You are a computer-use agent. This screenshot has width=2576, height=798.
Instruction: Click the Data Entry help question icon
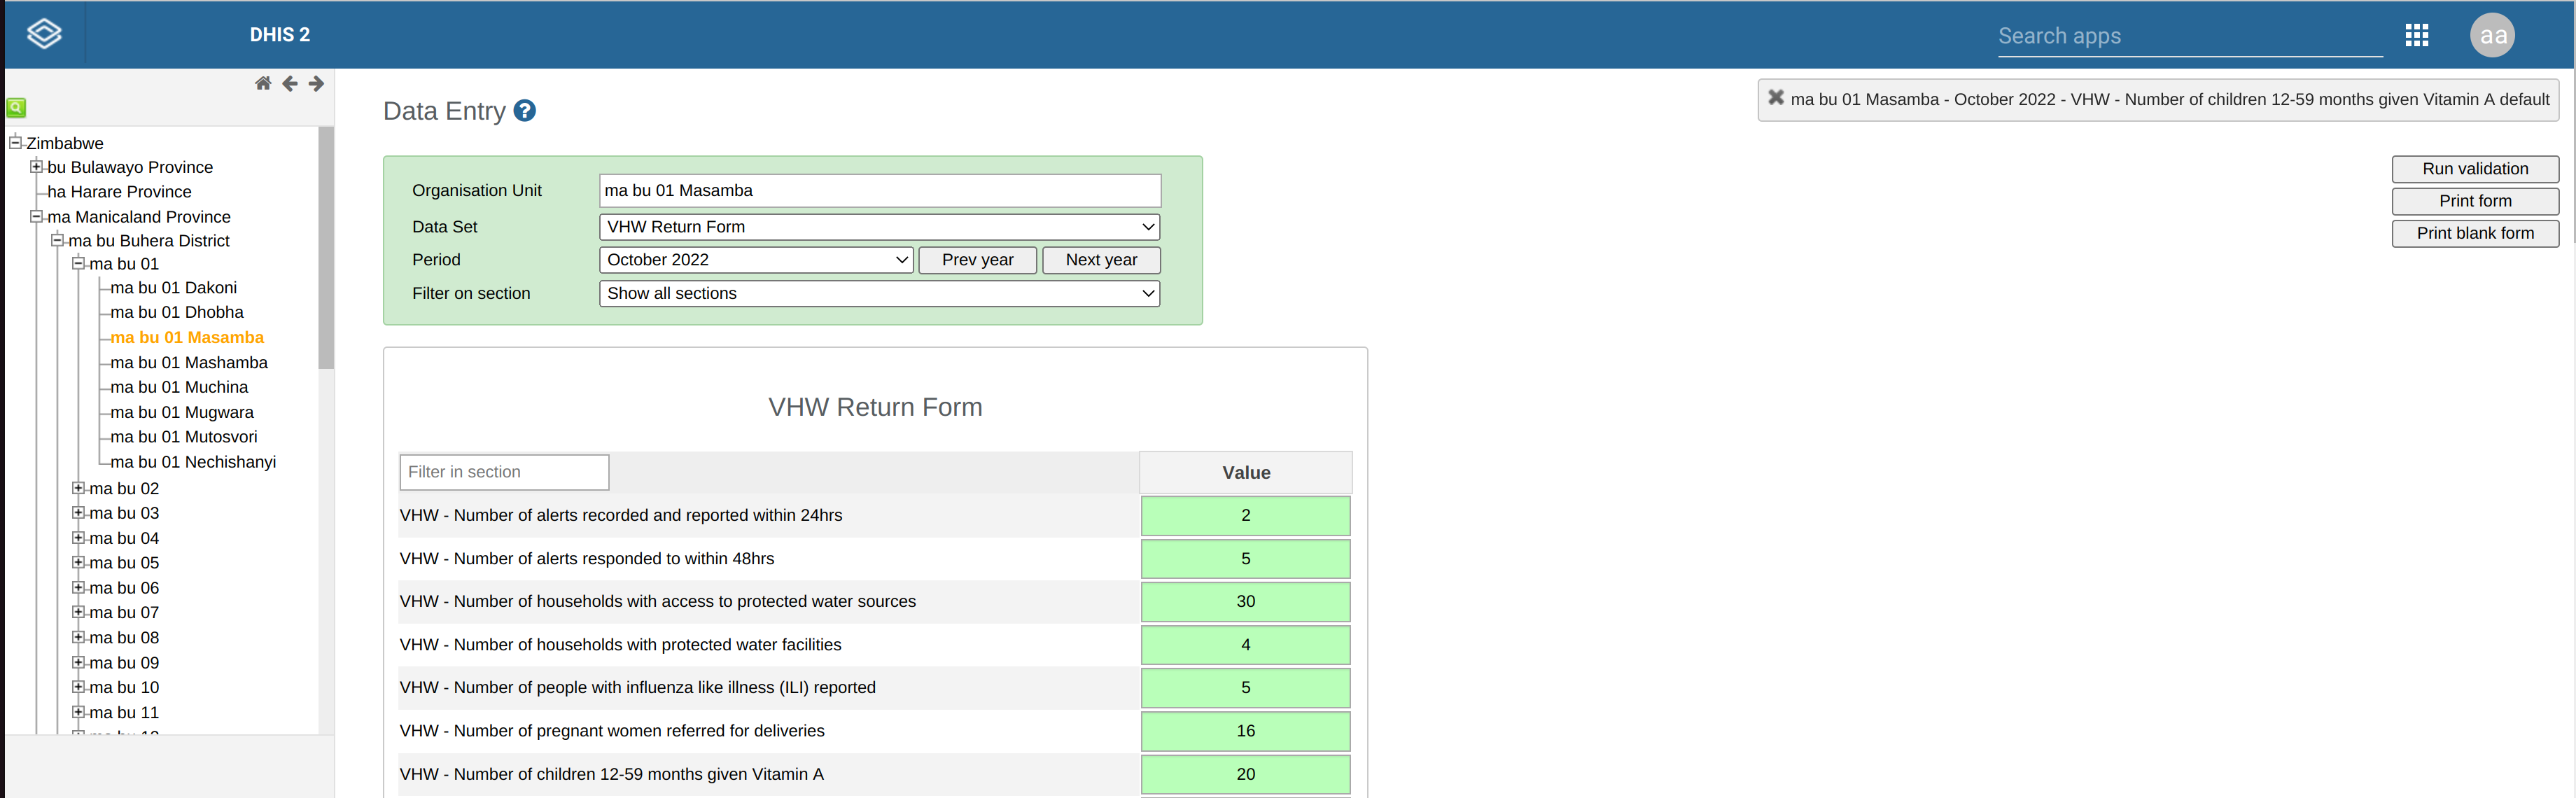coord(525,111)
